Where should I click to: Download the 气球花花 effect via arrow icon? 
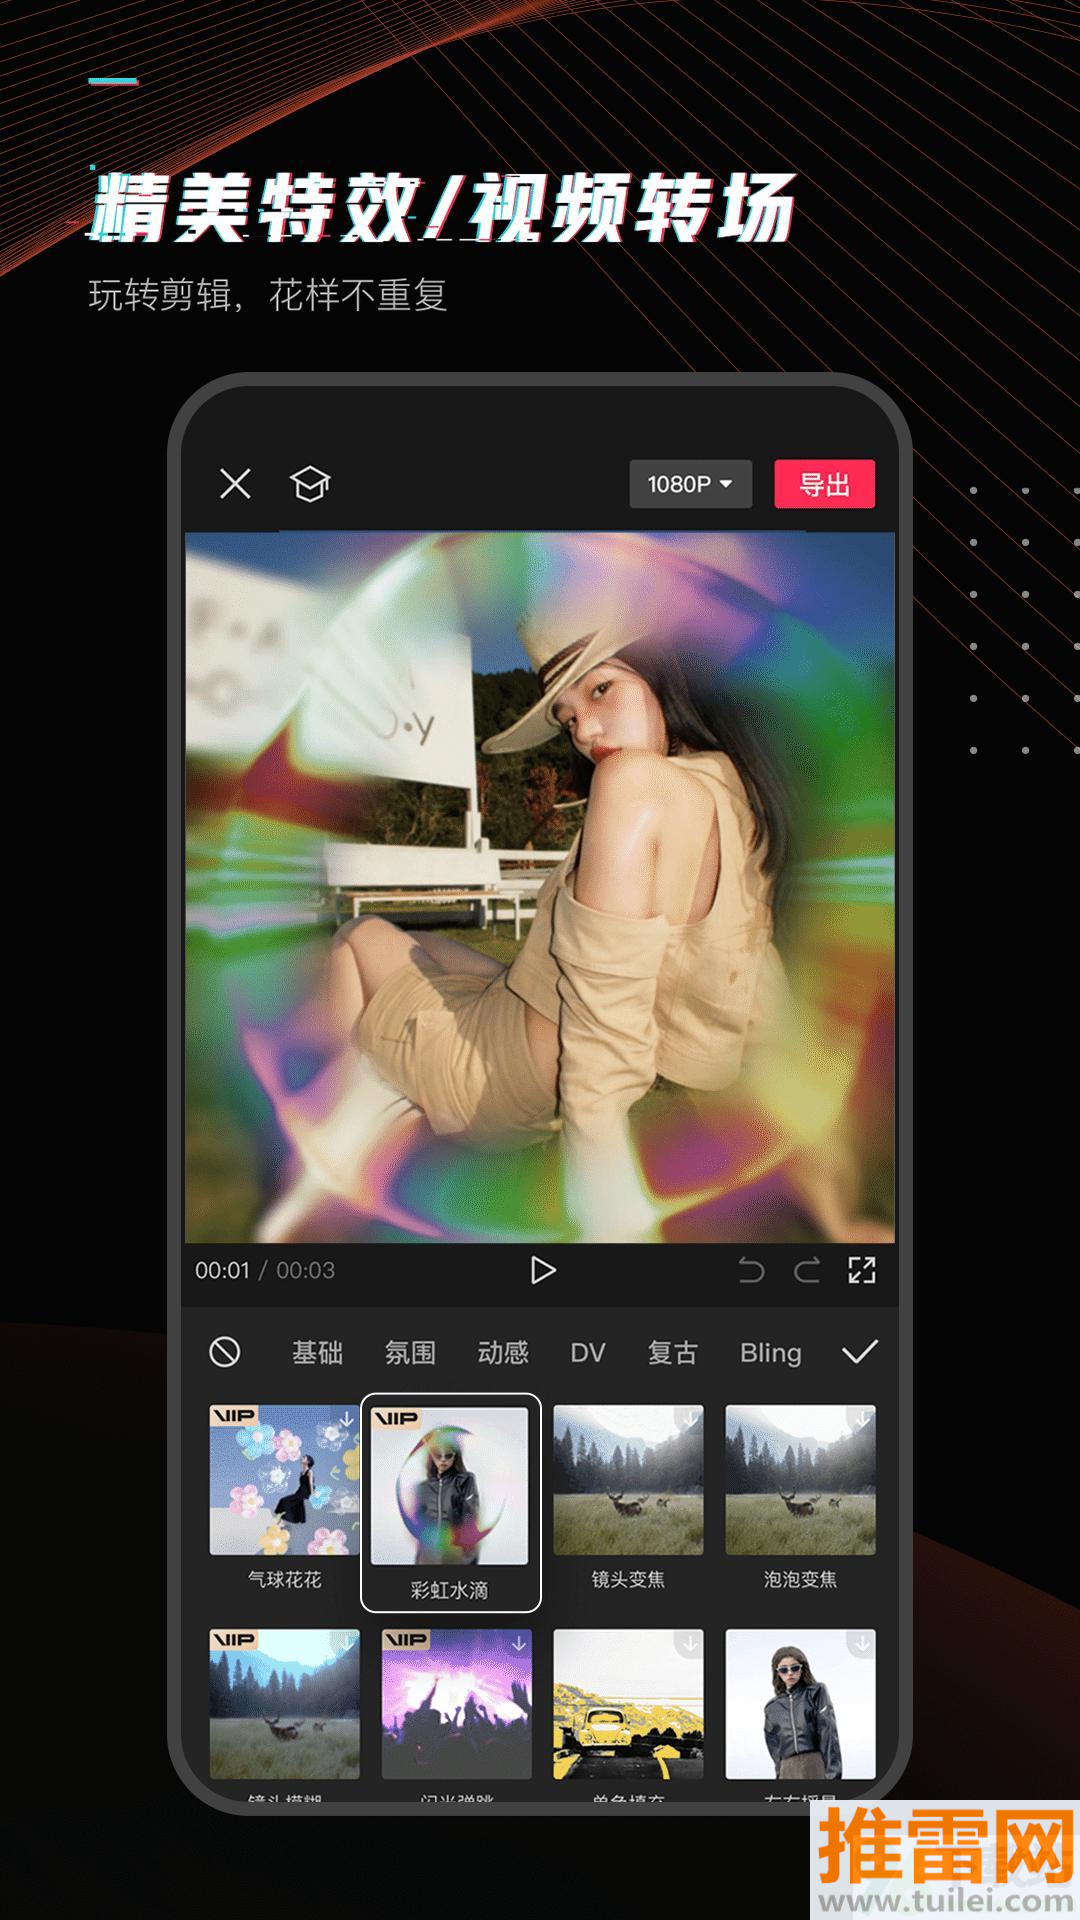click(346, 1419)
